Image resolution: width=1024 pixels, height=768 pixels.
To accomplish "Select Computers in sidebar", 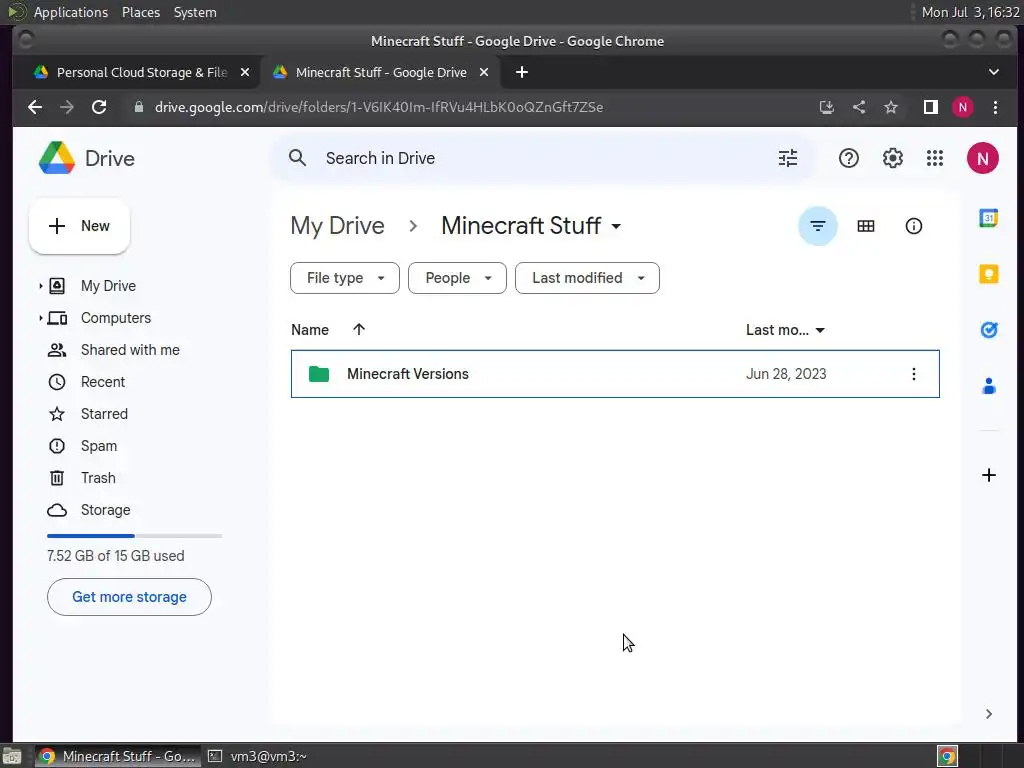I will click(116, 318).
